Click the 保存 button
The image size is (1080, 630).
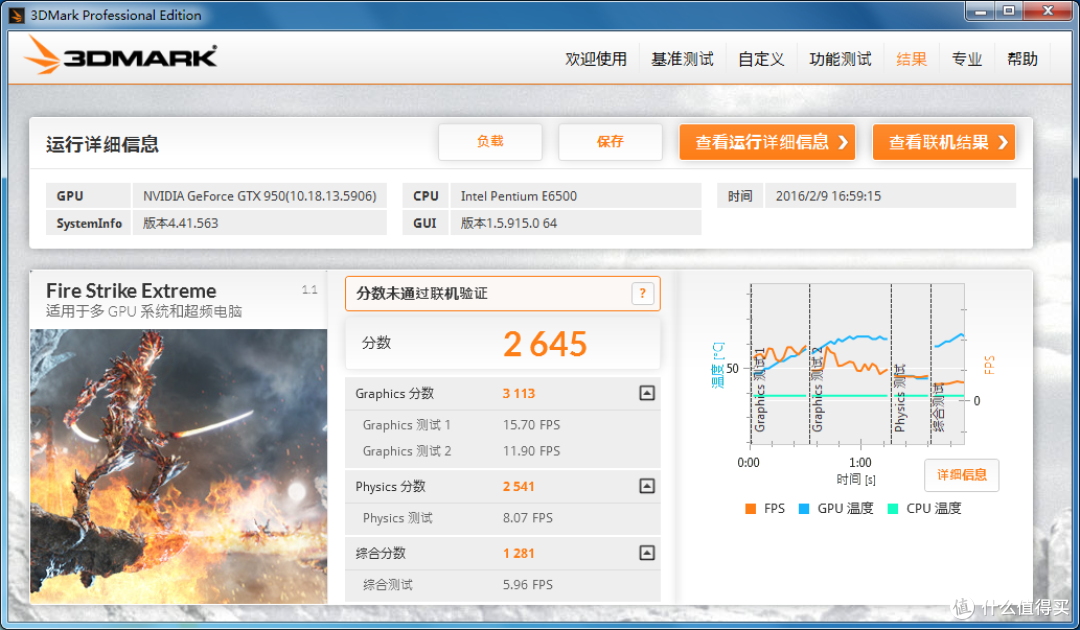(610, 142)
